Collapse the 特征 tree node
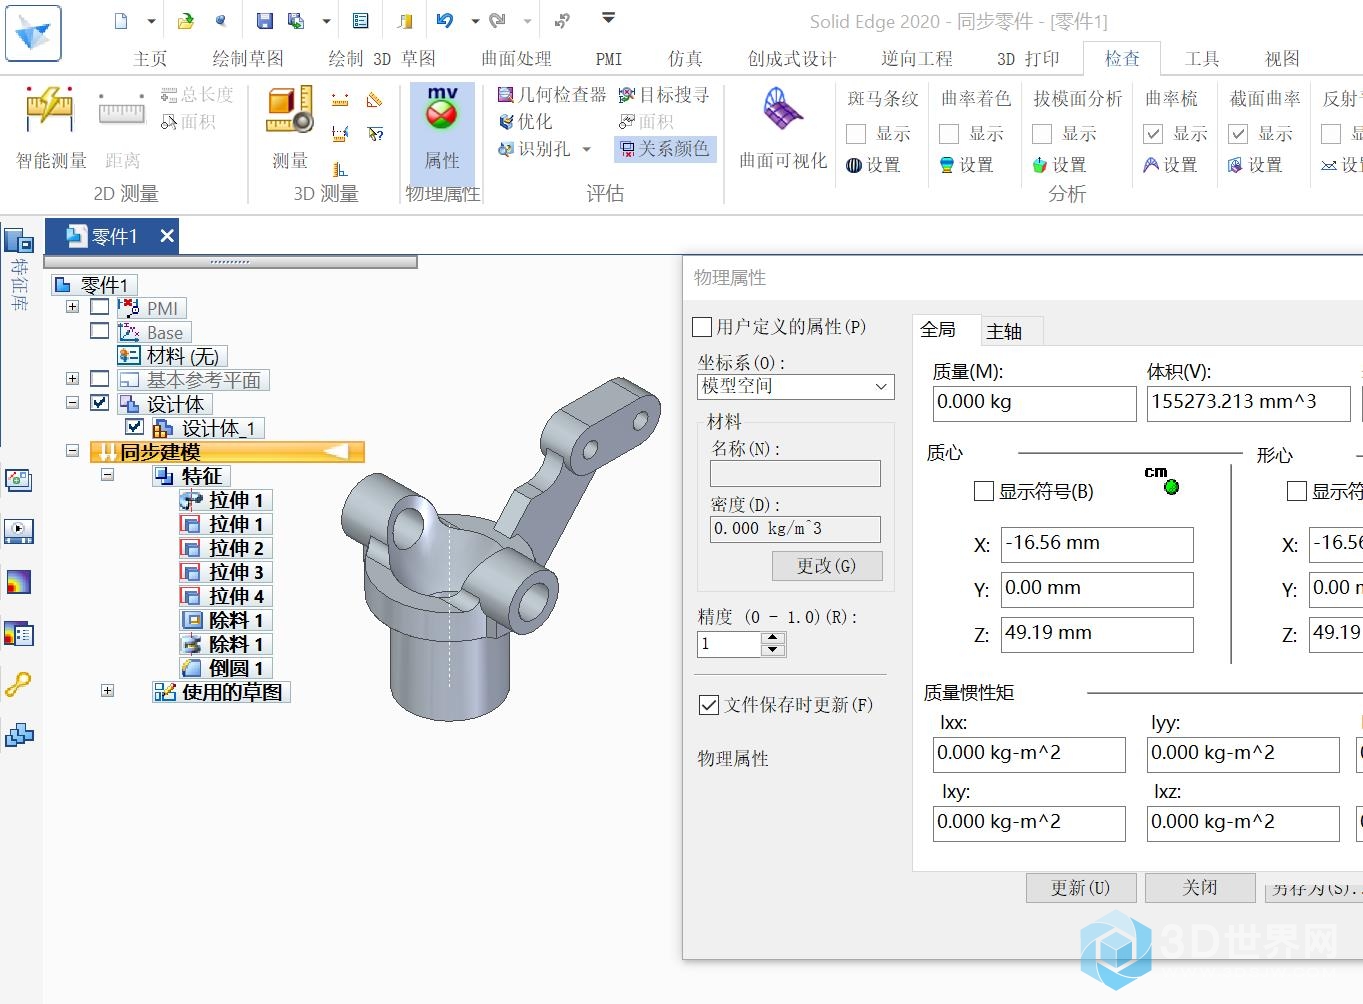This screenshot has width=1363, height=1004. 107,475
